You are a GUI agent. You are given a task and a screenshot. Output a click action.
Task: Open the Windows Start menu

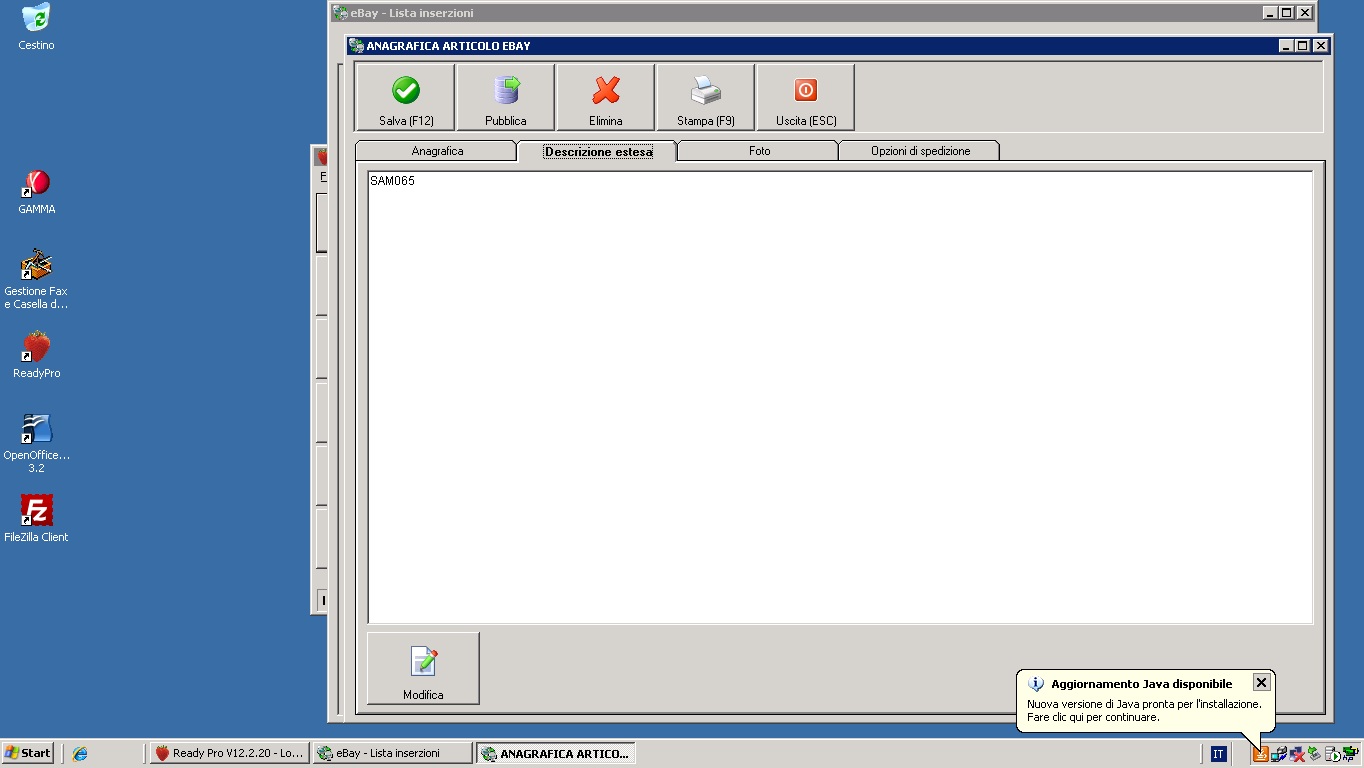click(x=28, y=753)
